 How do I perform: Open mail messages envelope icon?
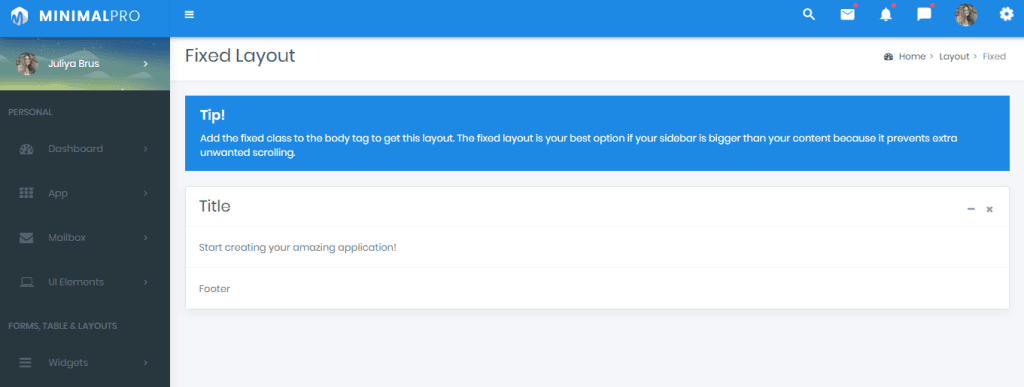click(x=847, y=14)
